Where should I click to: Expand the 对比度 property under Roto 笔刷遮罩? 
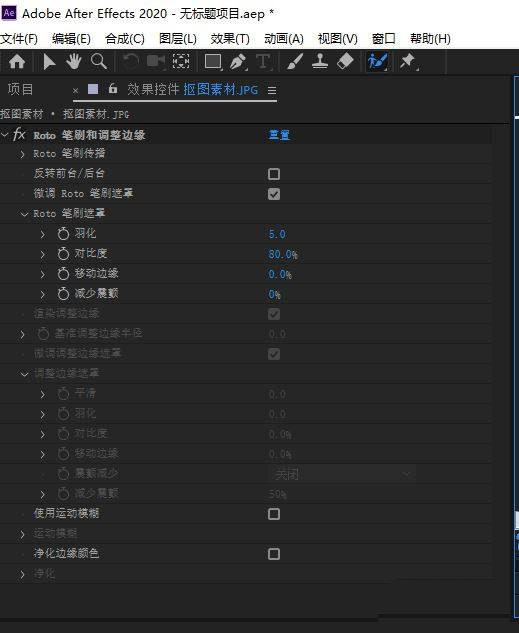pyautogui.click(x=43, y=254)
